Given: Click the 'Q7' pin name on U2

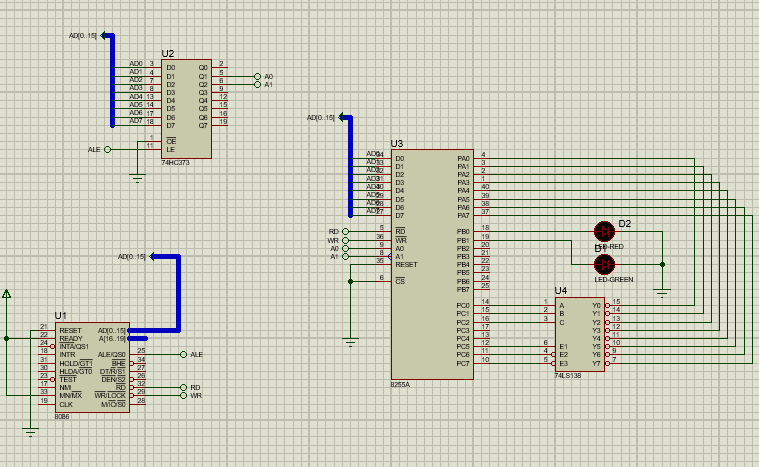Looking at the screenshot, I should click(203, 126).
